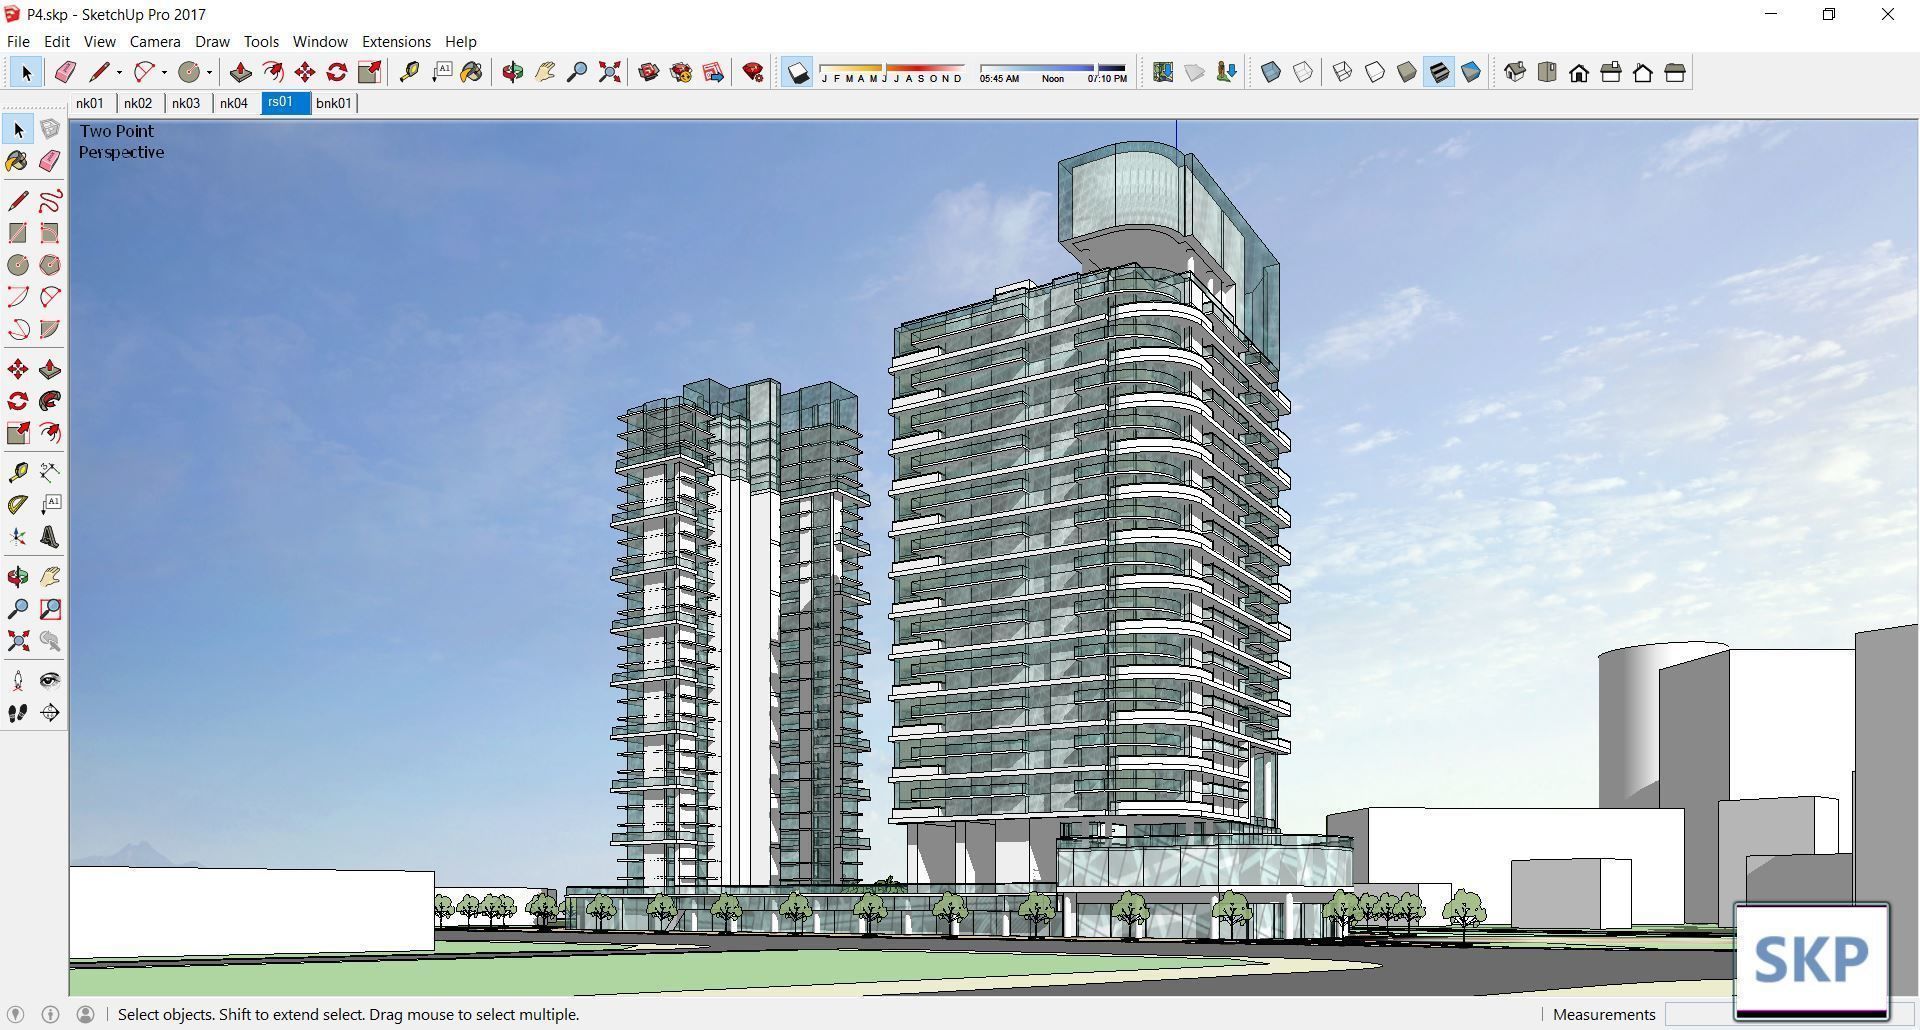The height and width of the screenshot is (1030, 1920).
Task: Select the Follow Me tool
Action: click(50, 401)
